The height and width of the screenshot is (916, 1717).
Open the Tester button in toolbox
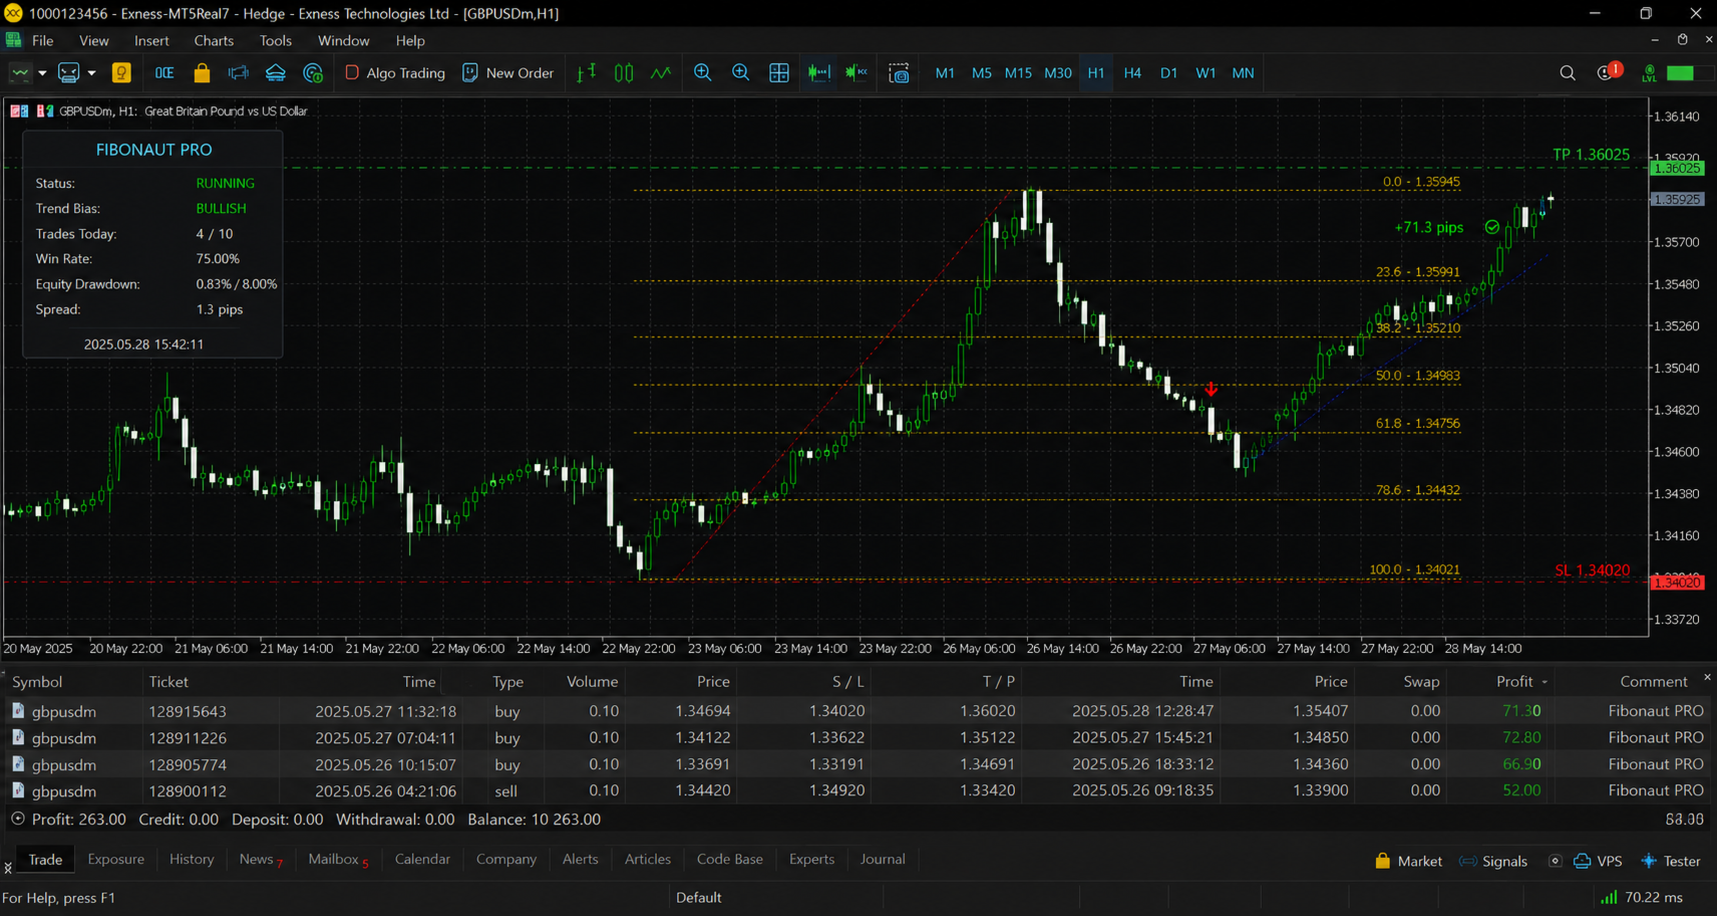click(x=1671, y=861)
